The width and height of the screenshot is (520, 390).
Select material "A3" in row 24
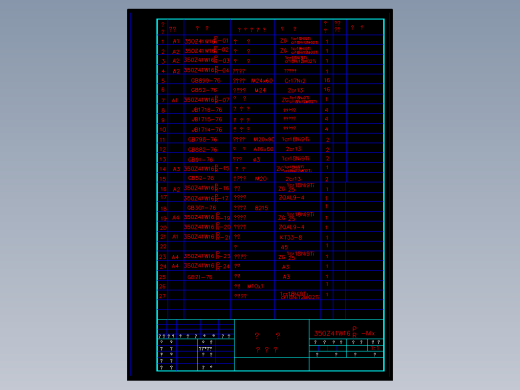(x=286, y=267)
